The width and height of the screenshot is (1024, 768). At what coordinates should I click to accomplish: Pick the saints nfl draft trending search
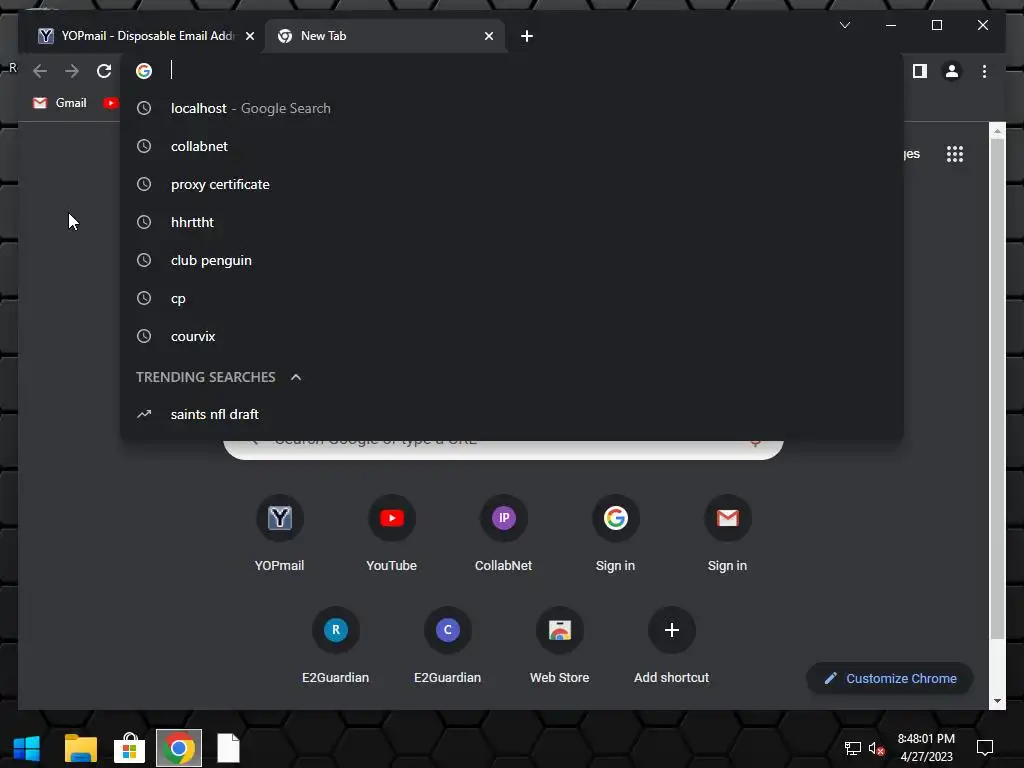tap(512, 414)
